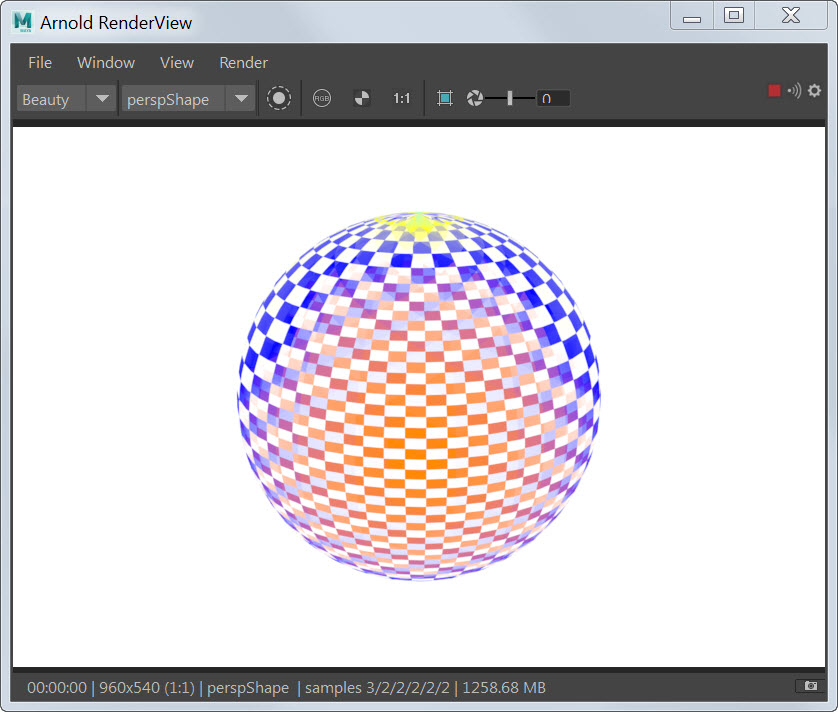Toggle the IPR update broadcast icon

(x=794, y=91)
